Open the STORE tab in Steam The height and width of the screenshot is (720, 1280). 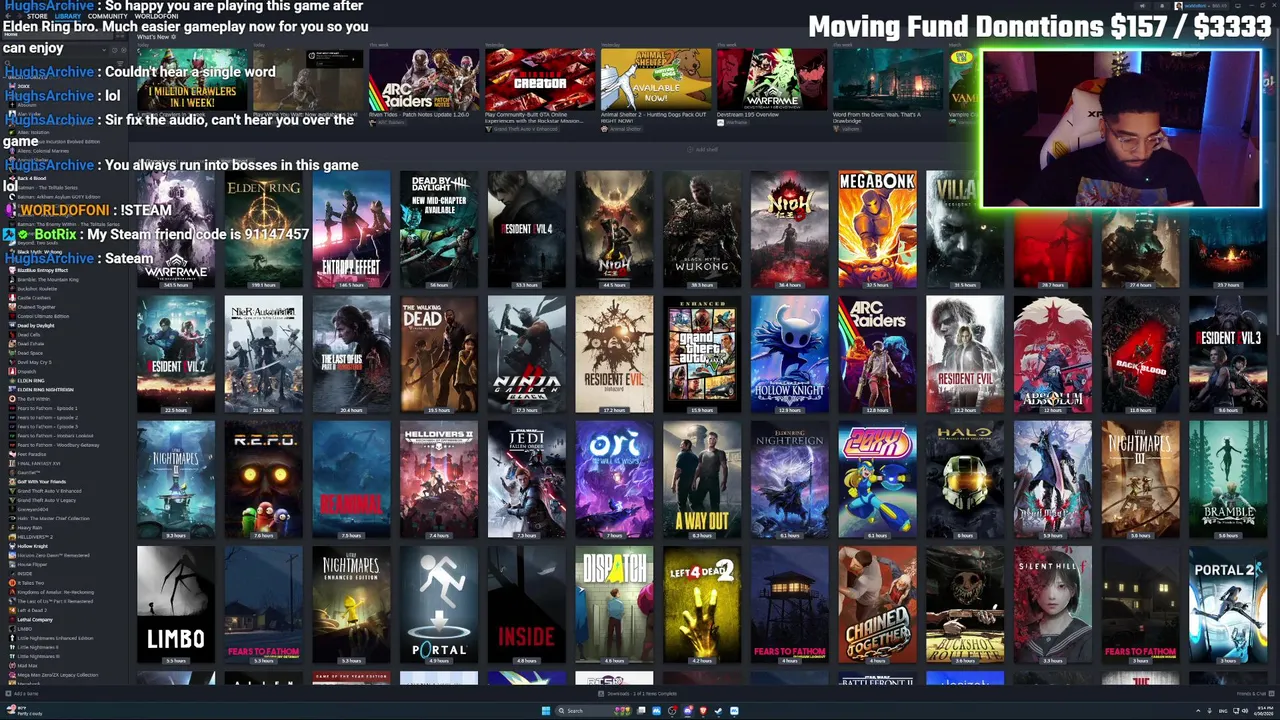tap(37, 16)
